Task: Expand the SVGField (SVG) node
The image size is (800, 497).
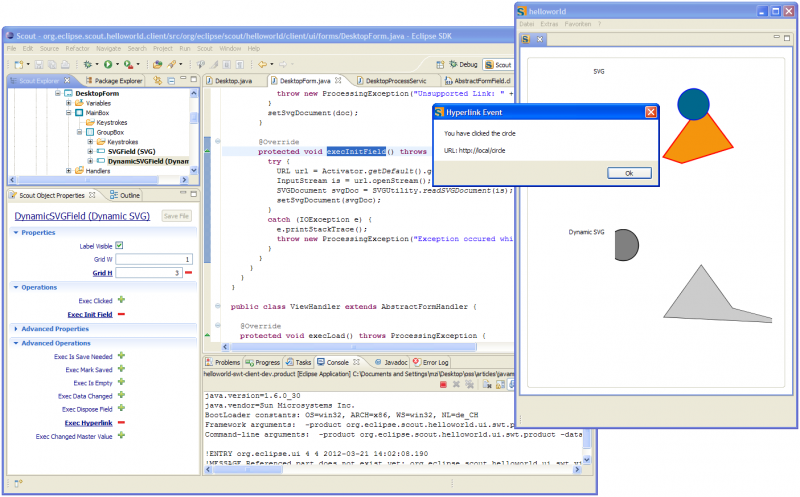Action: (90, 152)
